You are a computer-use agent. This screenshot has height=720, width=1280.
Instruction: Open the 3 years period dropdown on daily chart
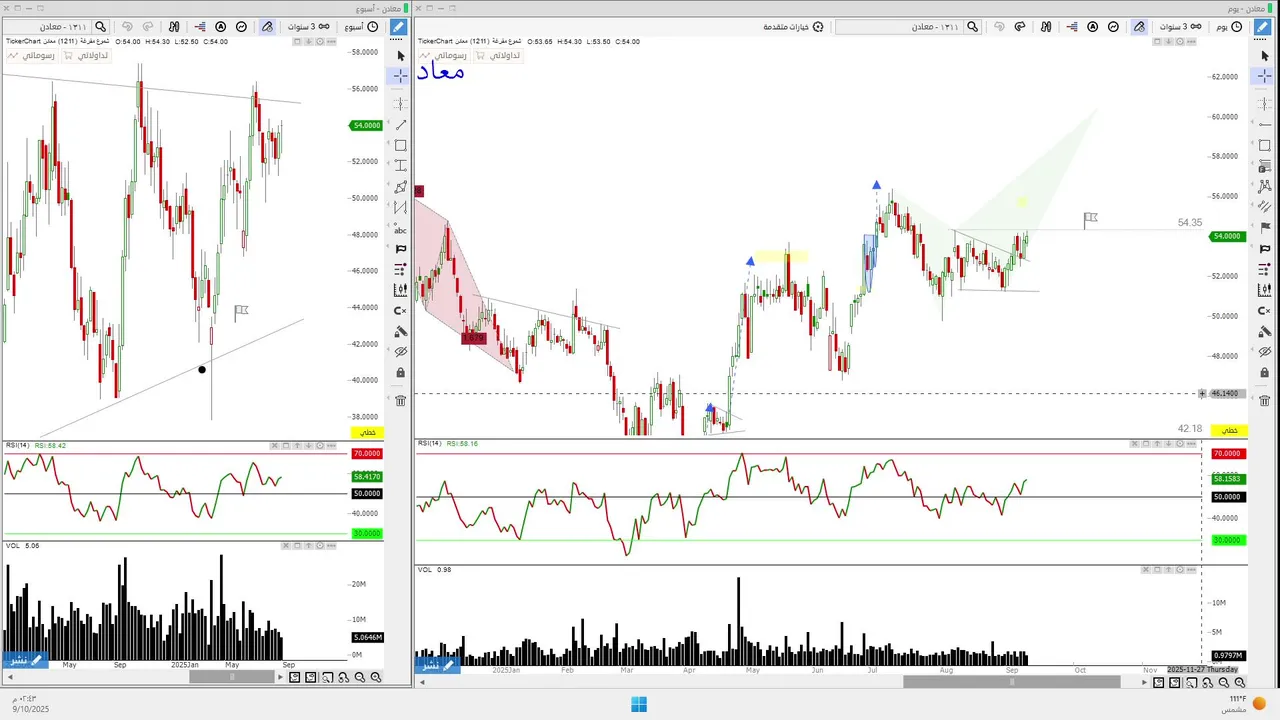click(1180, 27)
